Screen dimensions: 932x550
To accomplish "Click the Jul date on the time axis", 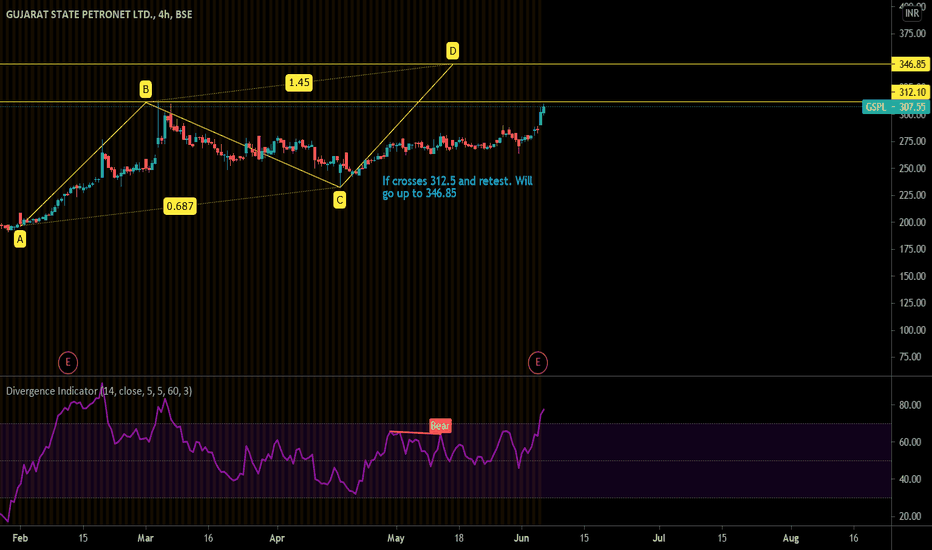I will tap(659, 538).
